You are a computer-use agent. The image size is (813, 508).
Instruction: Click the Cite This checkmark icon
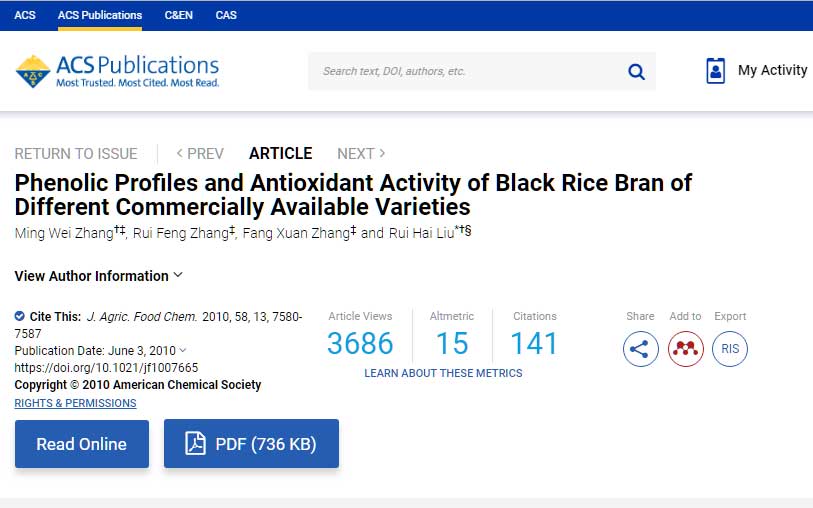(20, 317)
